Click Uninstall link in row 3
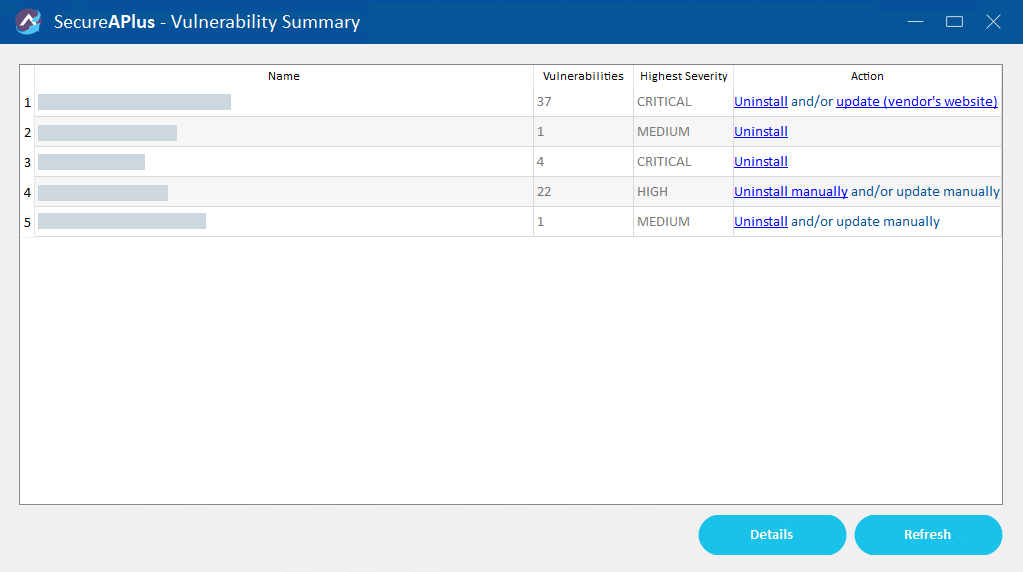The image size is (1023, 572). pos(761,162)
